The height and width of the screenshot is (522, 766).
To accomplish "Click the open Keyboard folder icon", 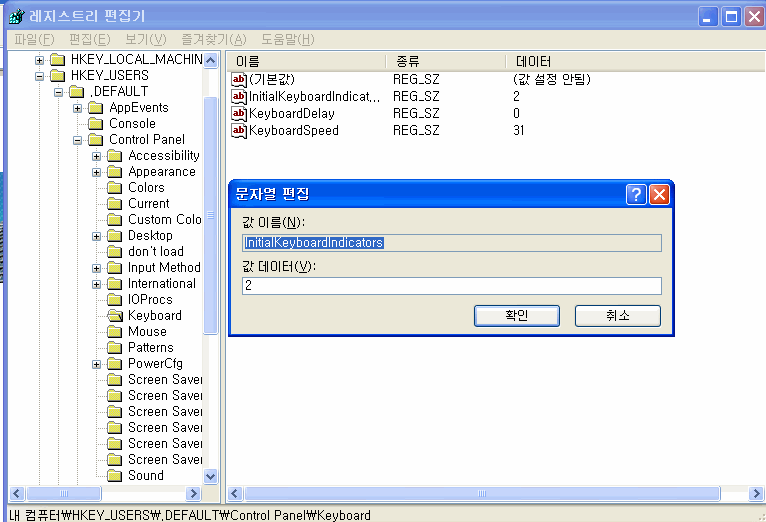I will (x=115, y=316).
